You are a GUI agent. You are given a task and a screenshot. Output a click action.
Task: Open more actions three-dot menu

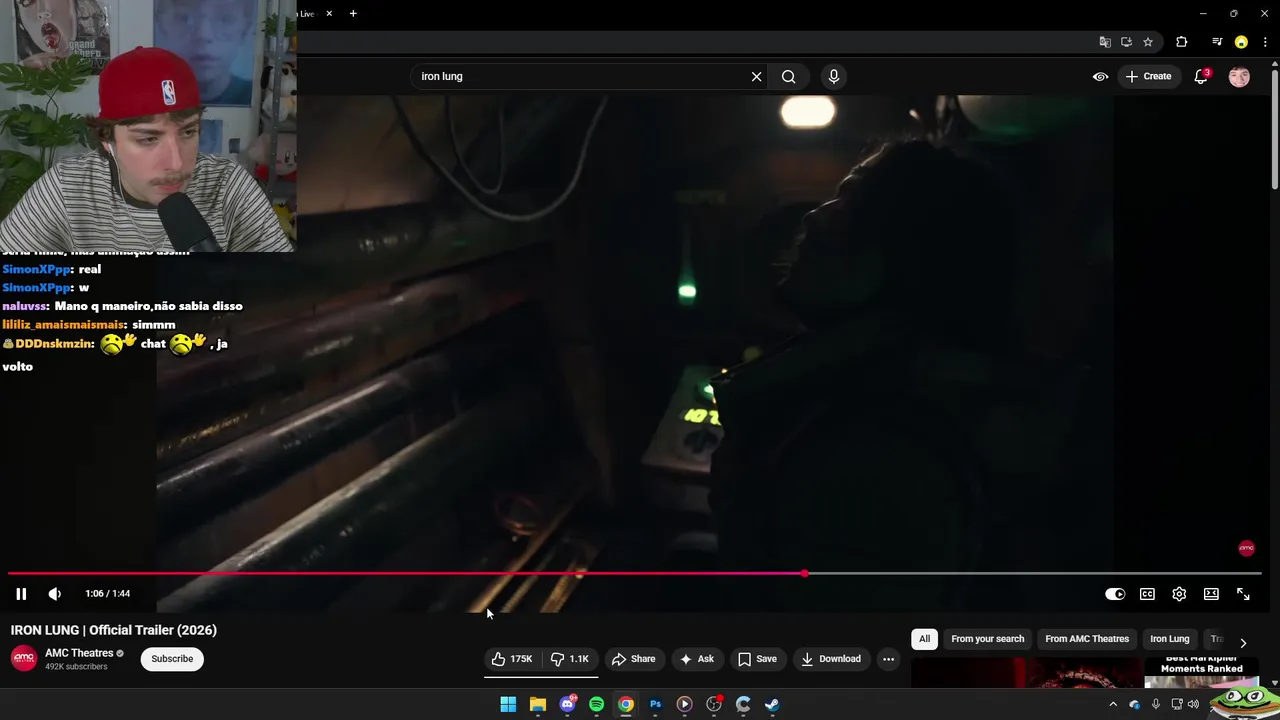888,659
